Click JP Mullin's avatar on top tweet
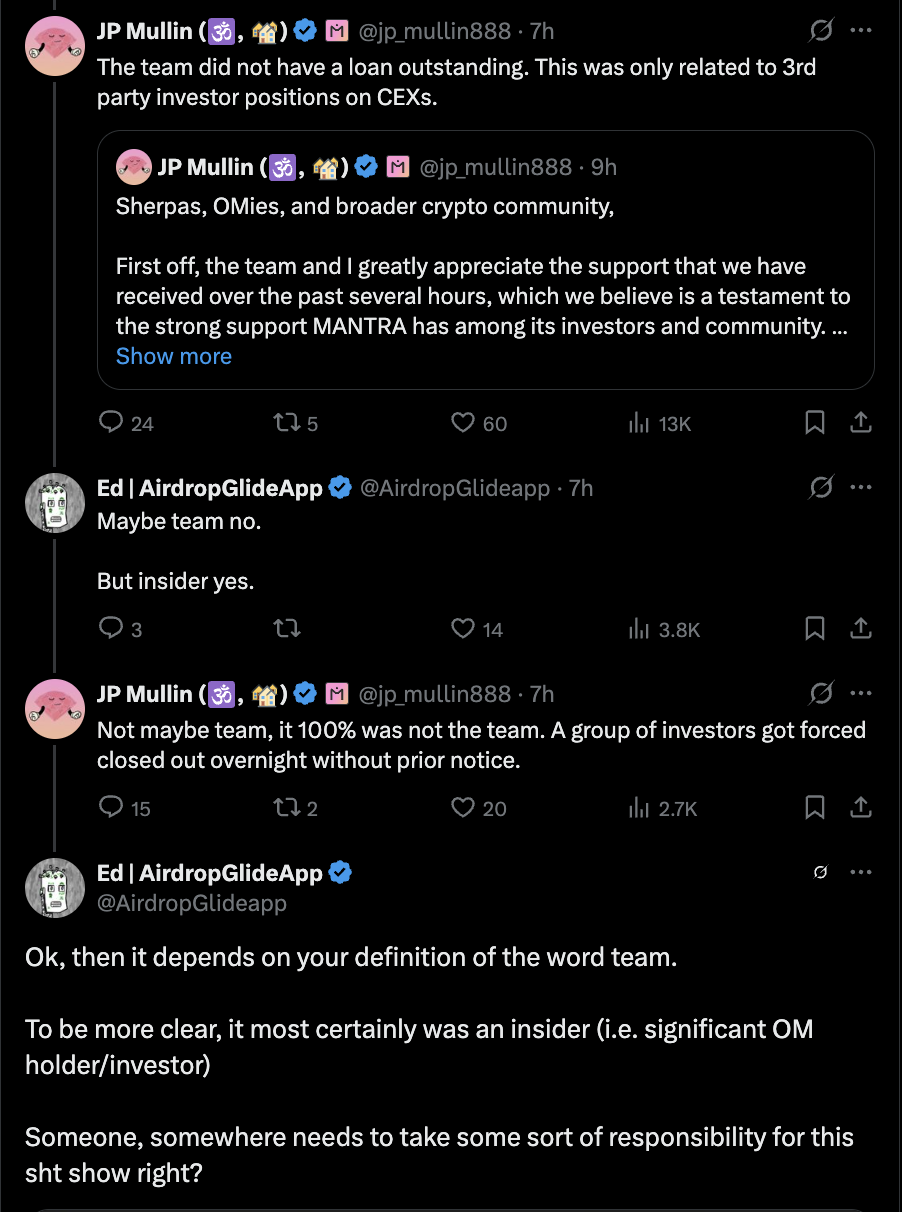902x1212 pixels. click(55, 46)
